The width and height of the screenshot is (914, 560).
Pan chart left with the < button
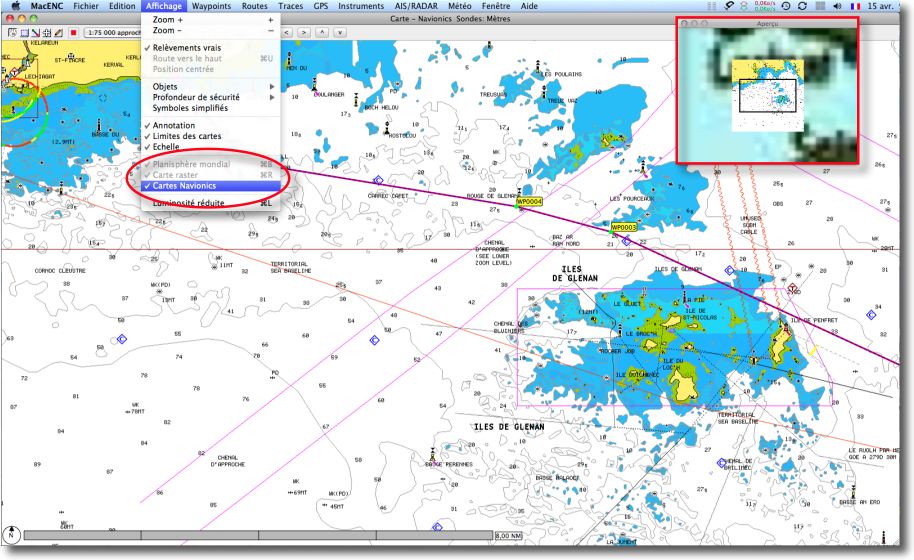[x=286, y=33]
